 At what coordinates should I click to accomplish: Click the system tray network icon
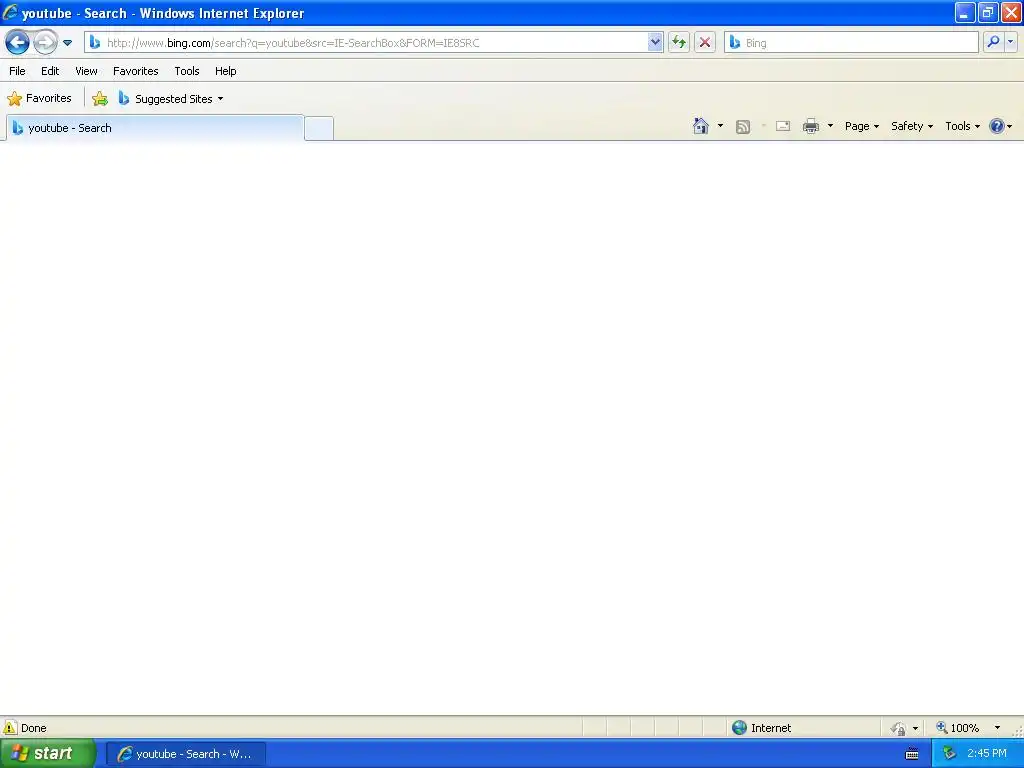(950, 754)
